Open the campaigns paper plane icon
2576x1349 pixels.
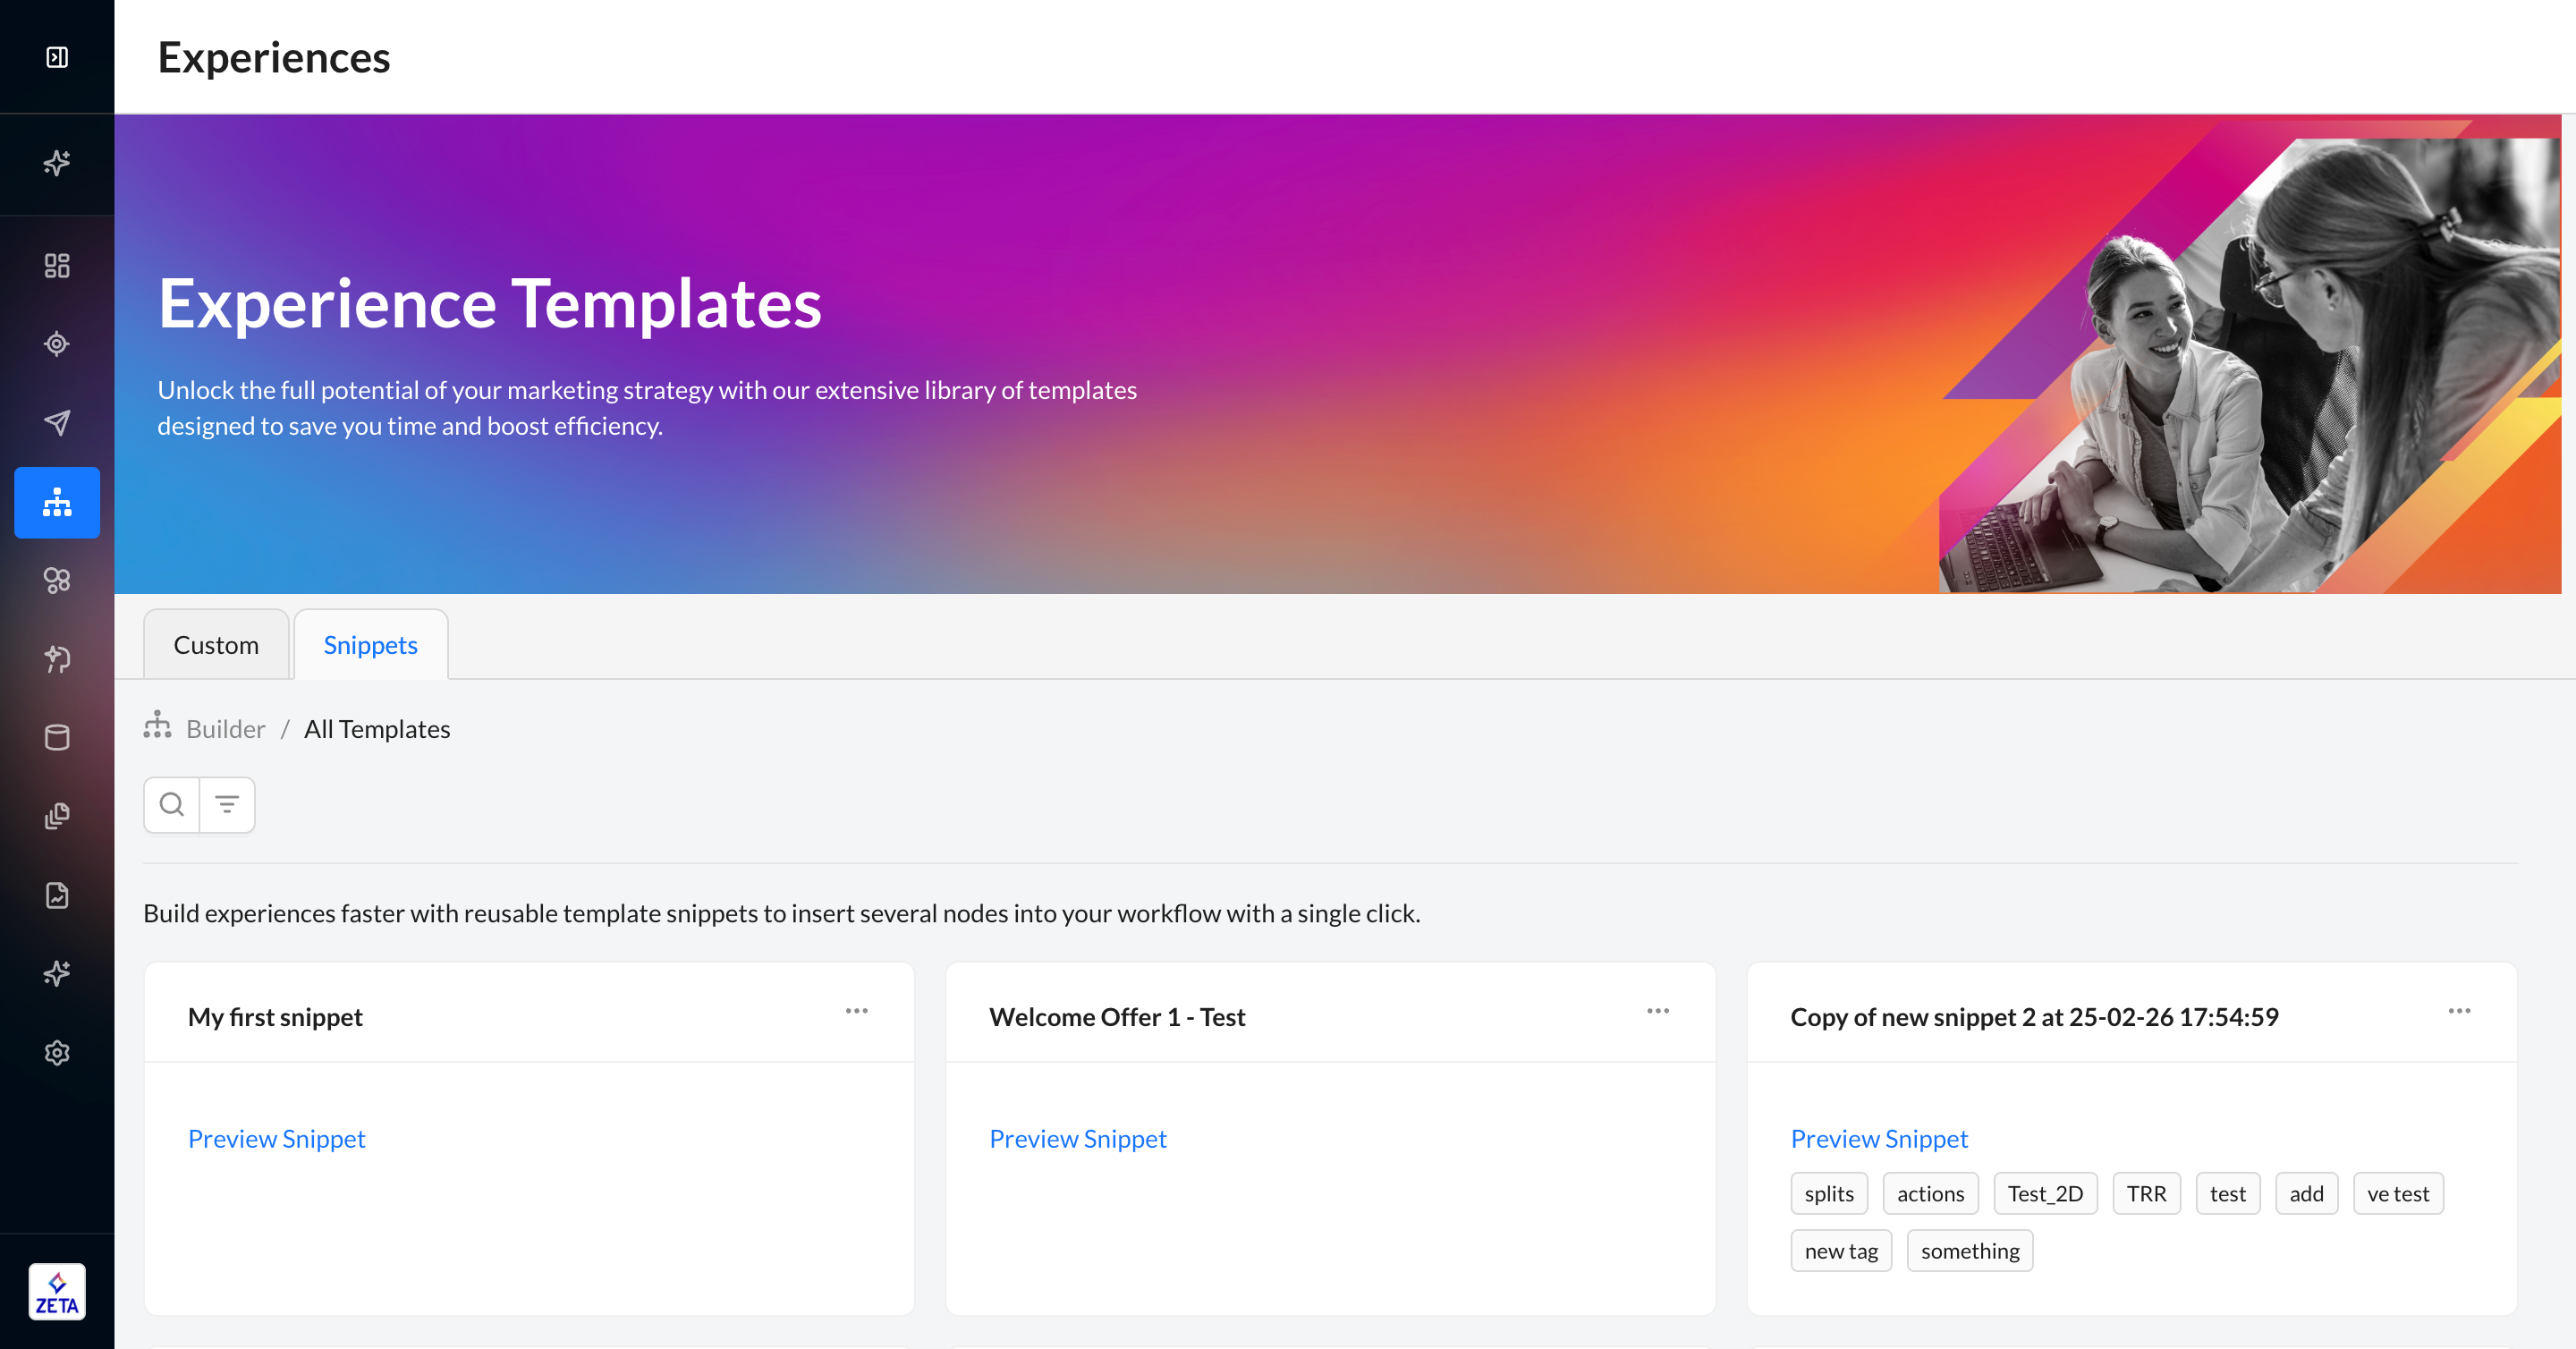(x=57, y=423)
